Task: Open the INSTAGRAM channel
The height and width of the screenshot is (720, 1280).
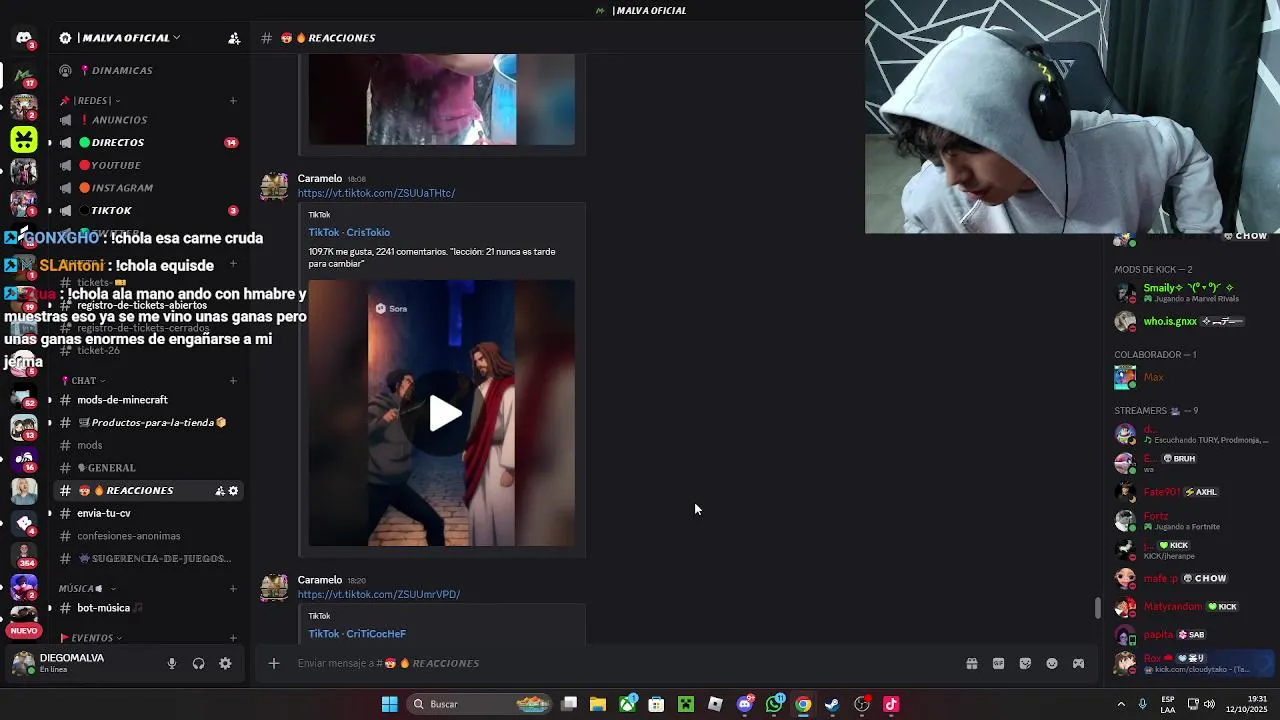Action: pyautogui.click(x=149, y=188)
